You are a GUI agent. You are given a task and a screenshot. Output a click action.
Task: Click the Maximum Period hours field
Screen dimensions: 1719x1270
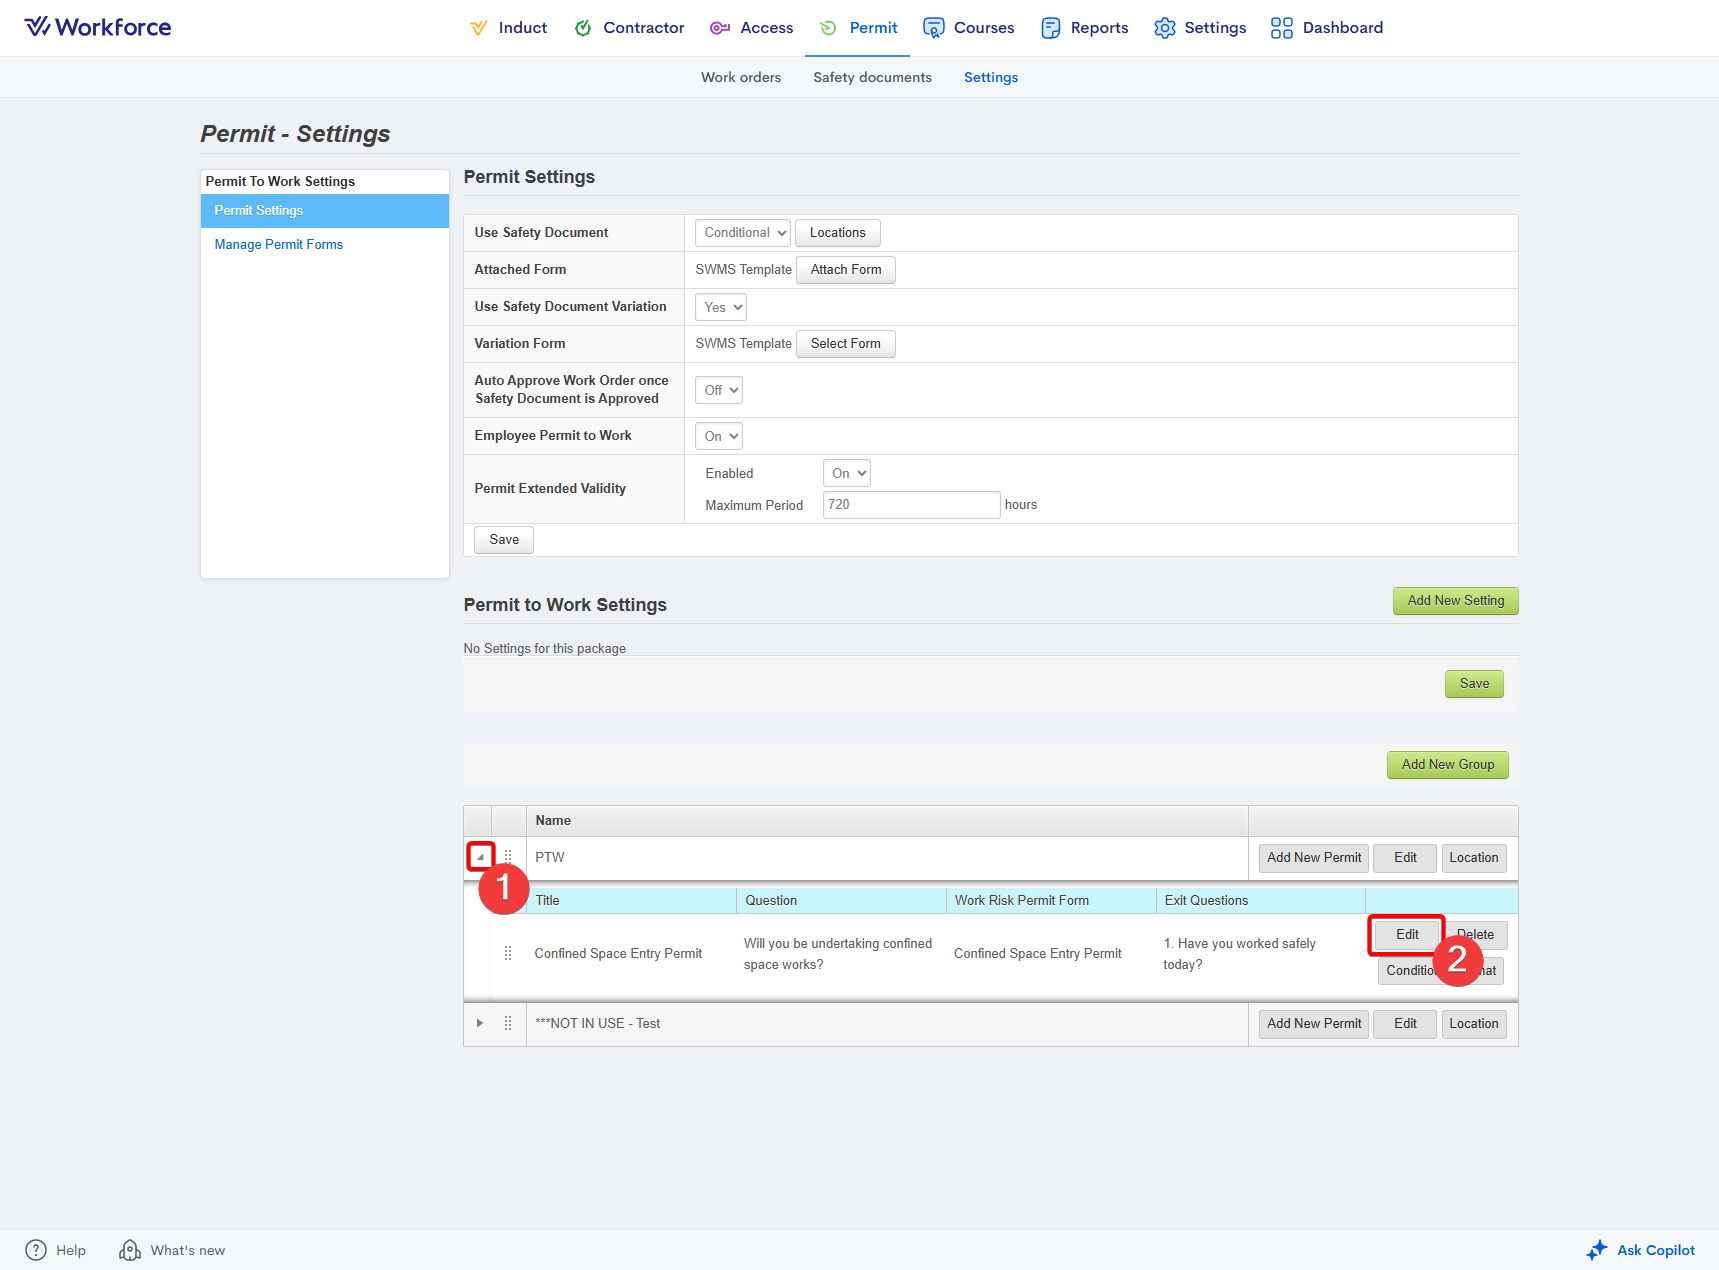click(x=911, y=505)
